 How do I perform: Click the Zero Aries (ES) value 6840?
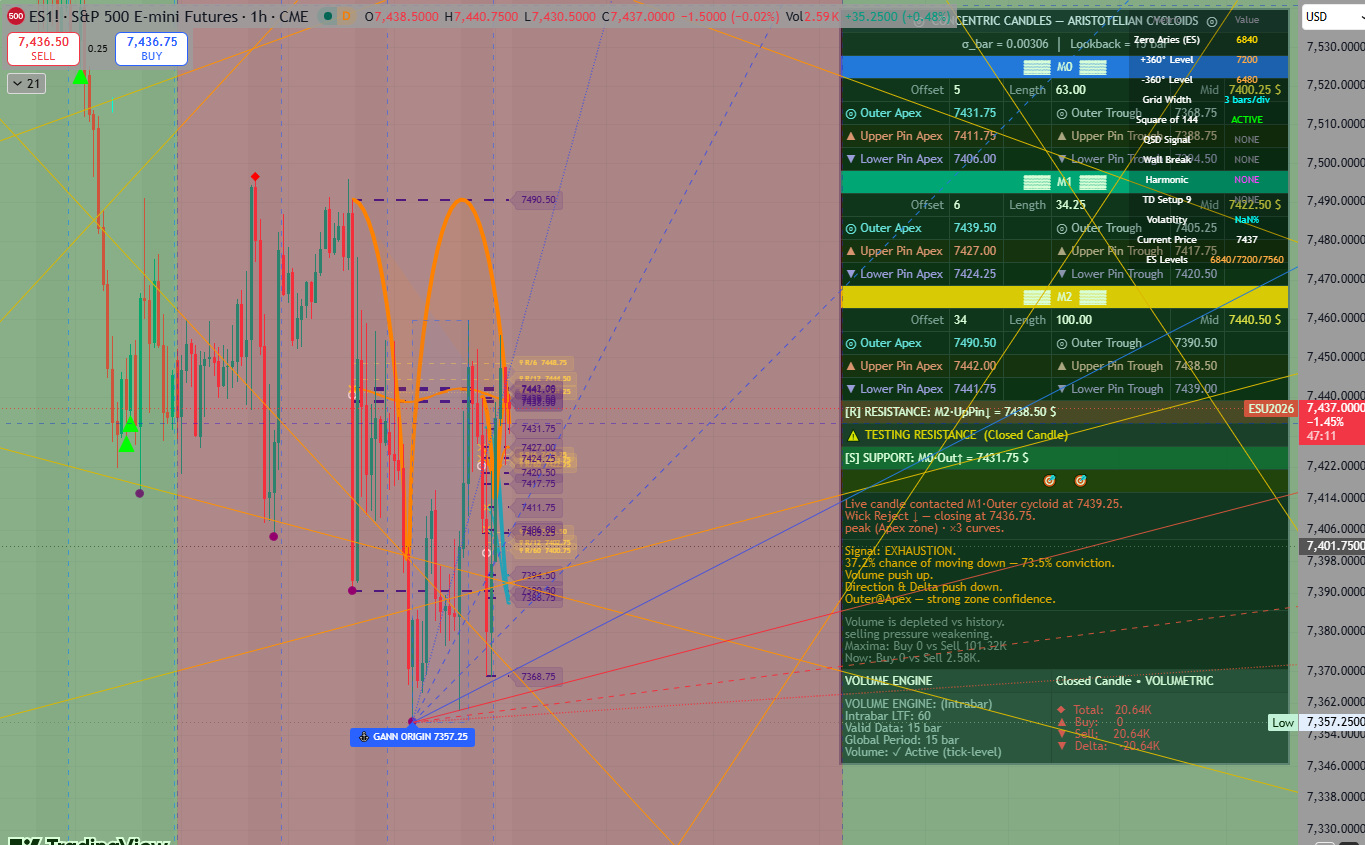pyautogui.click(x=1247, y=40)
